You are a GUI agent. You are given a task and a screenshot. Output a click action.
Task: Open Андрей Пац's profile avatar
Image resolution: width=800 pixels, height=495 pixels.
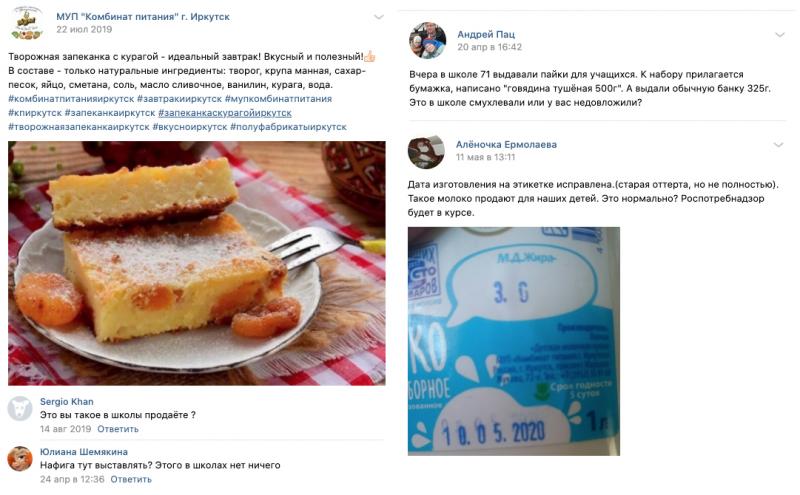(x=427, y=40)
